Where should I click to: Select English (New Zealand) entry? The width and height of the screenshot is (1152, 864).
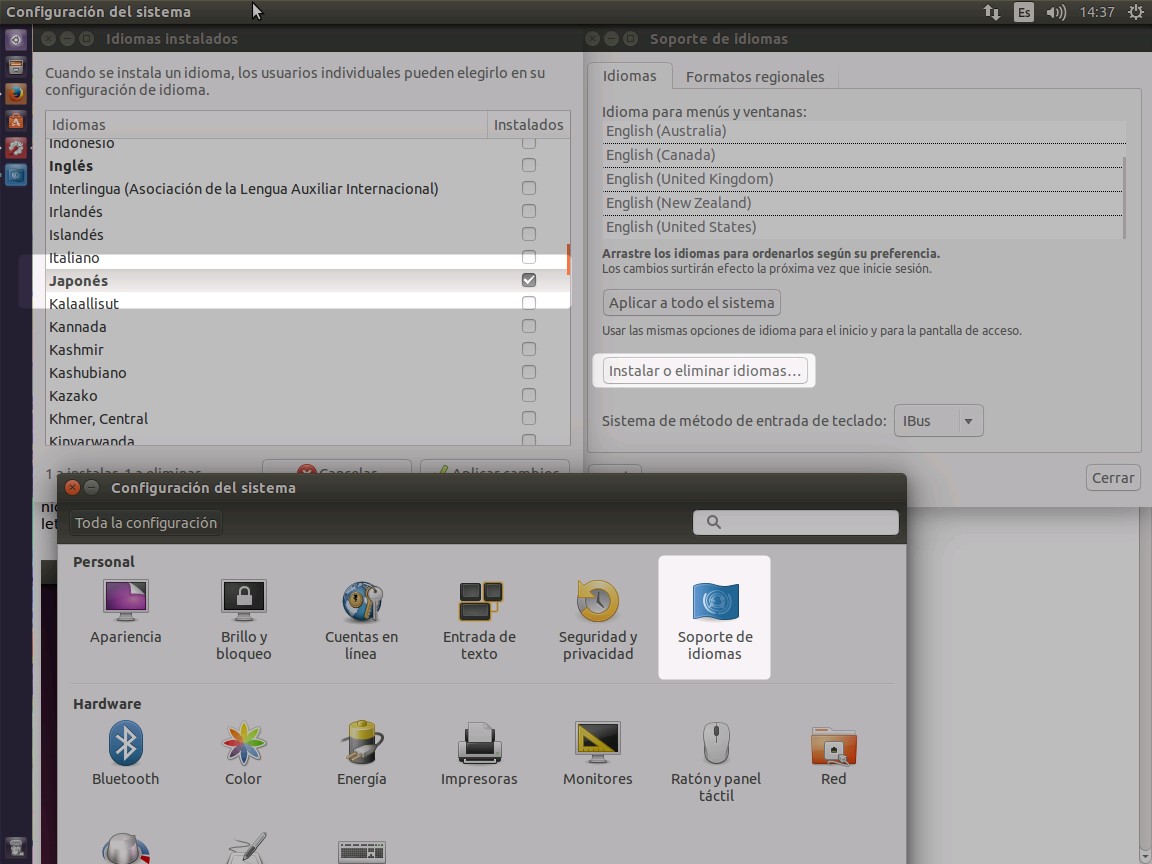point(863,203)
